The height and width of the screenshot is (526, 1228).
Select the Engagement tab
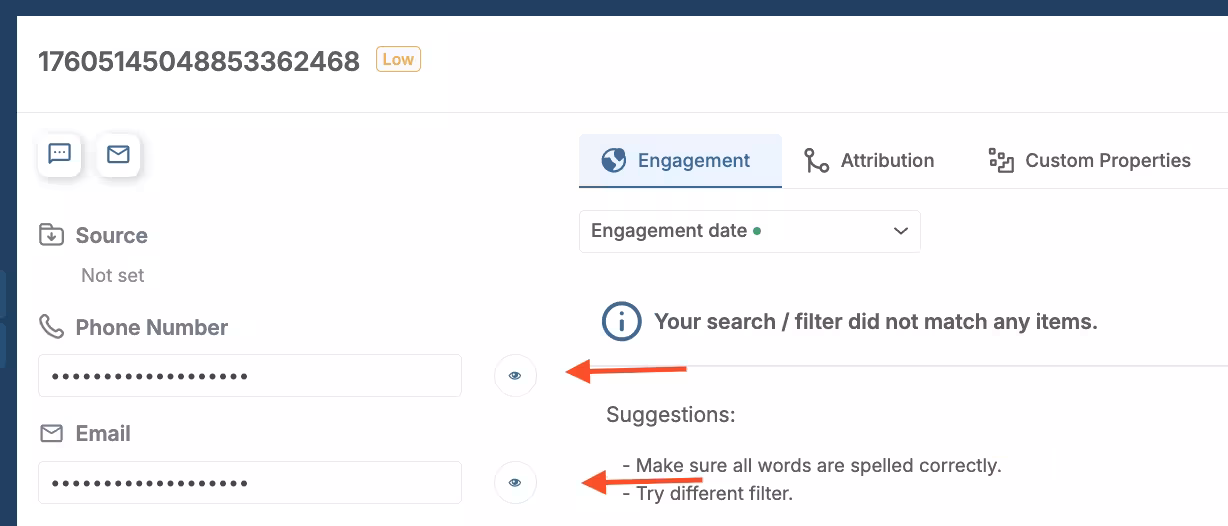click(x=680, y=160)
